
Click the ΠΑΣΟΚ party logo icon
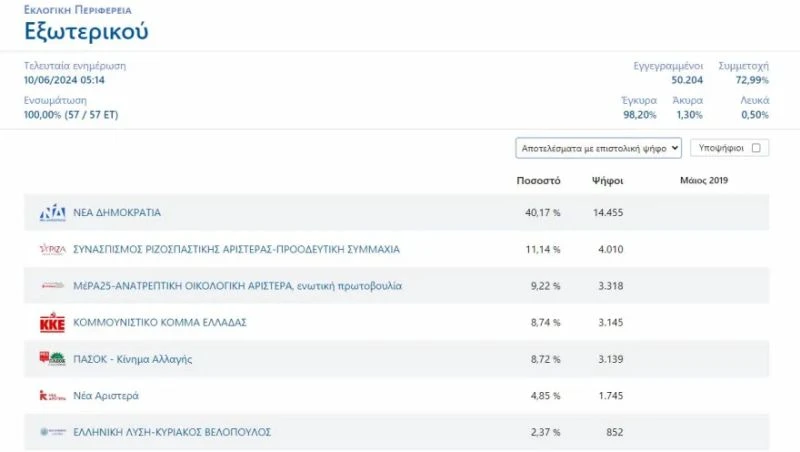pyautogui.click(x=52, y=359)
